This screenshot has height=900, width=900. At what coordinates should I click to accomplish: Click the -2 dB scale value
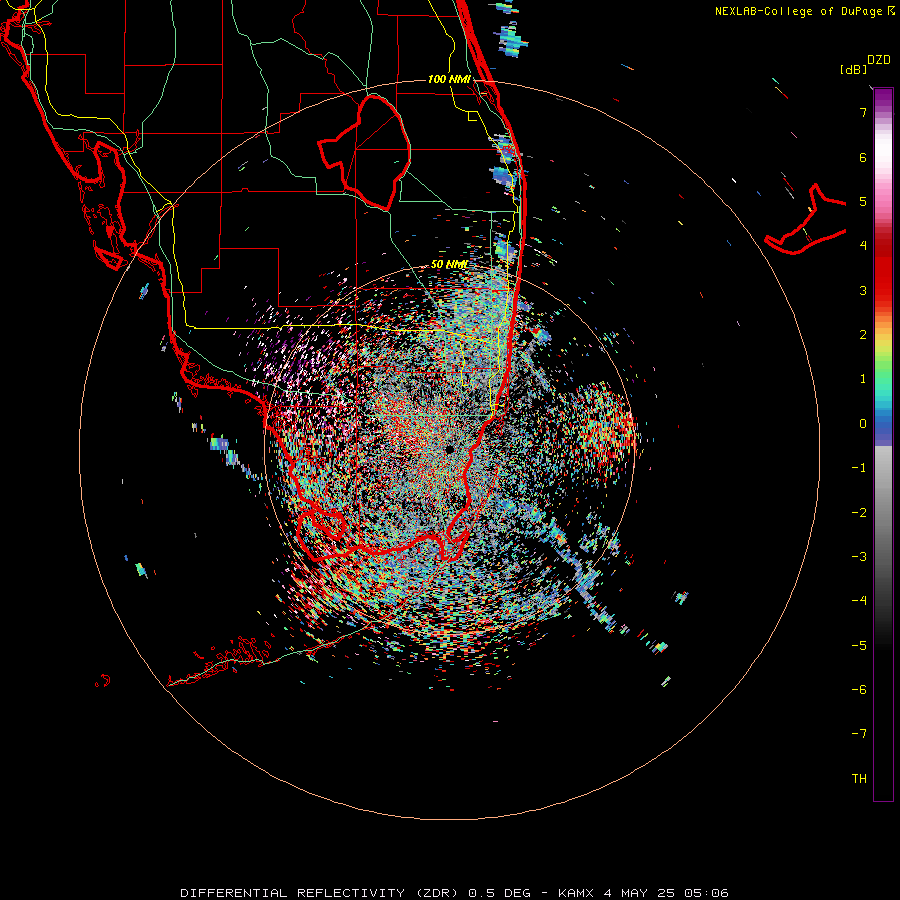point(859,513)
